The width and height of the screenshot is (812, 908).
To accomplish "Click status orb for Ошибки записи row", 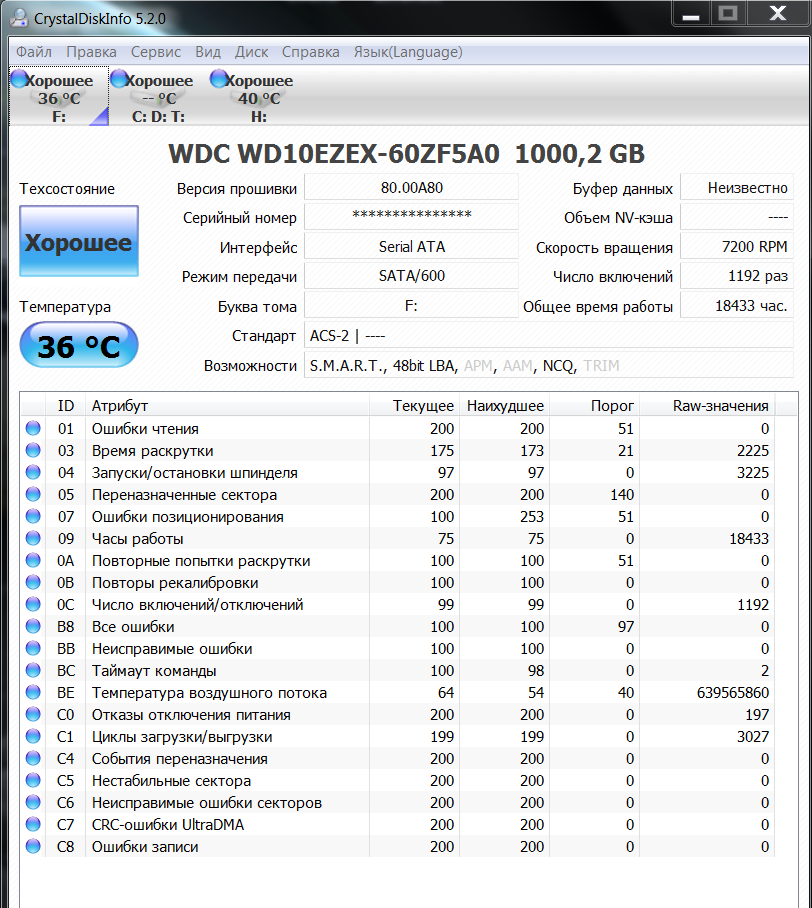I will 33,846.
